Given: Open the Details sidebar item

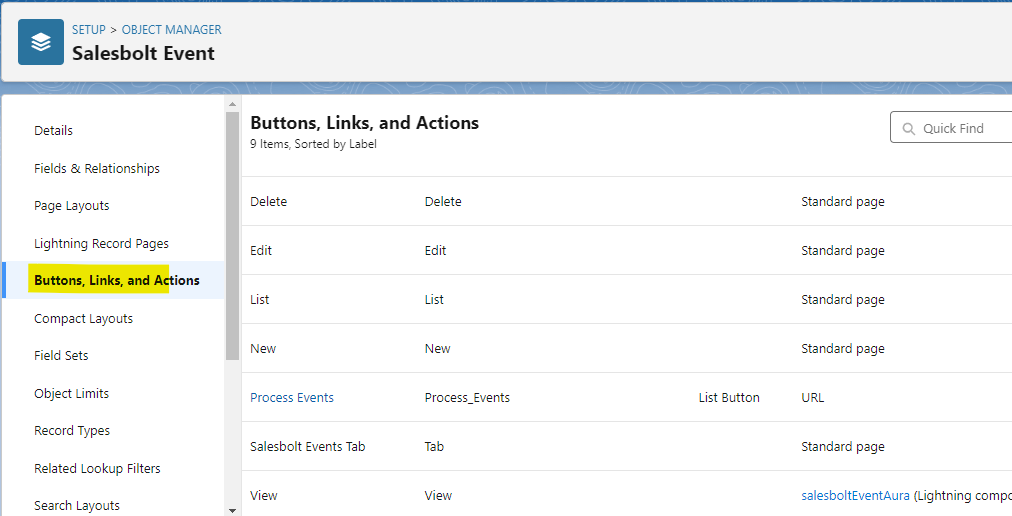Looking at the screenshot, I should (54, 130).
